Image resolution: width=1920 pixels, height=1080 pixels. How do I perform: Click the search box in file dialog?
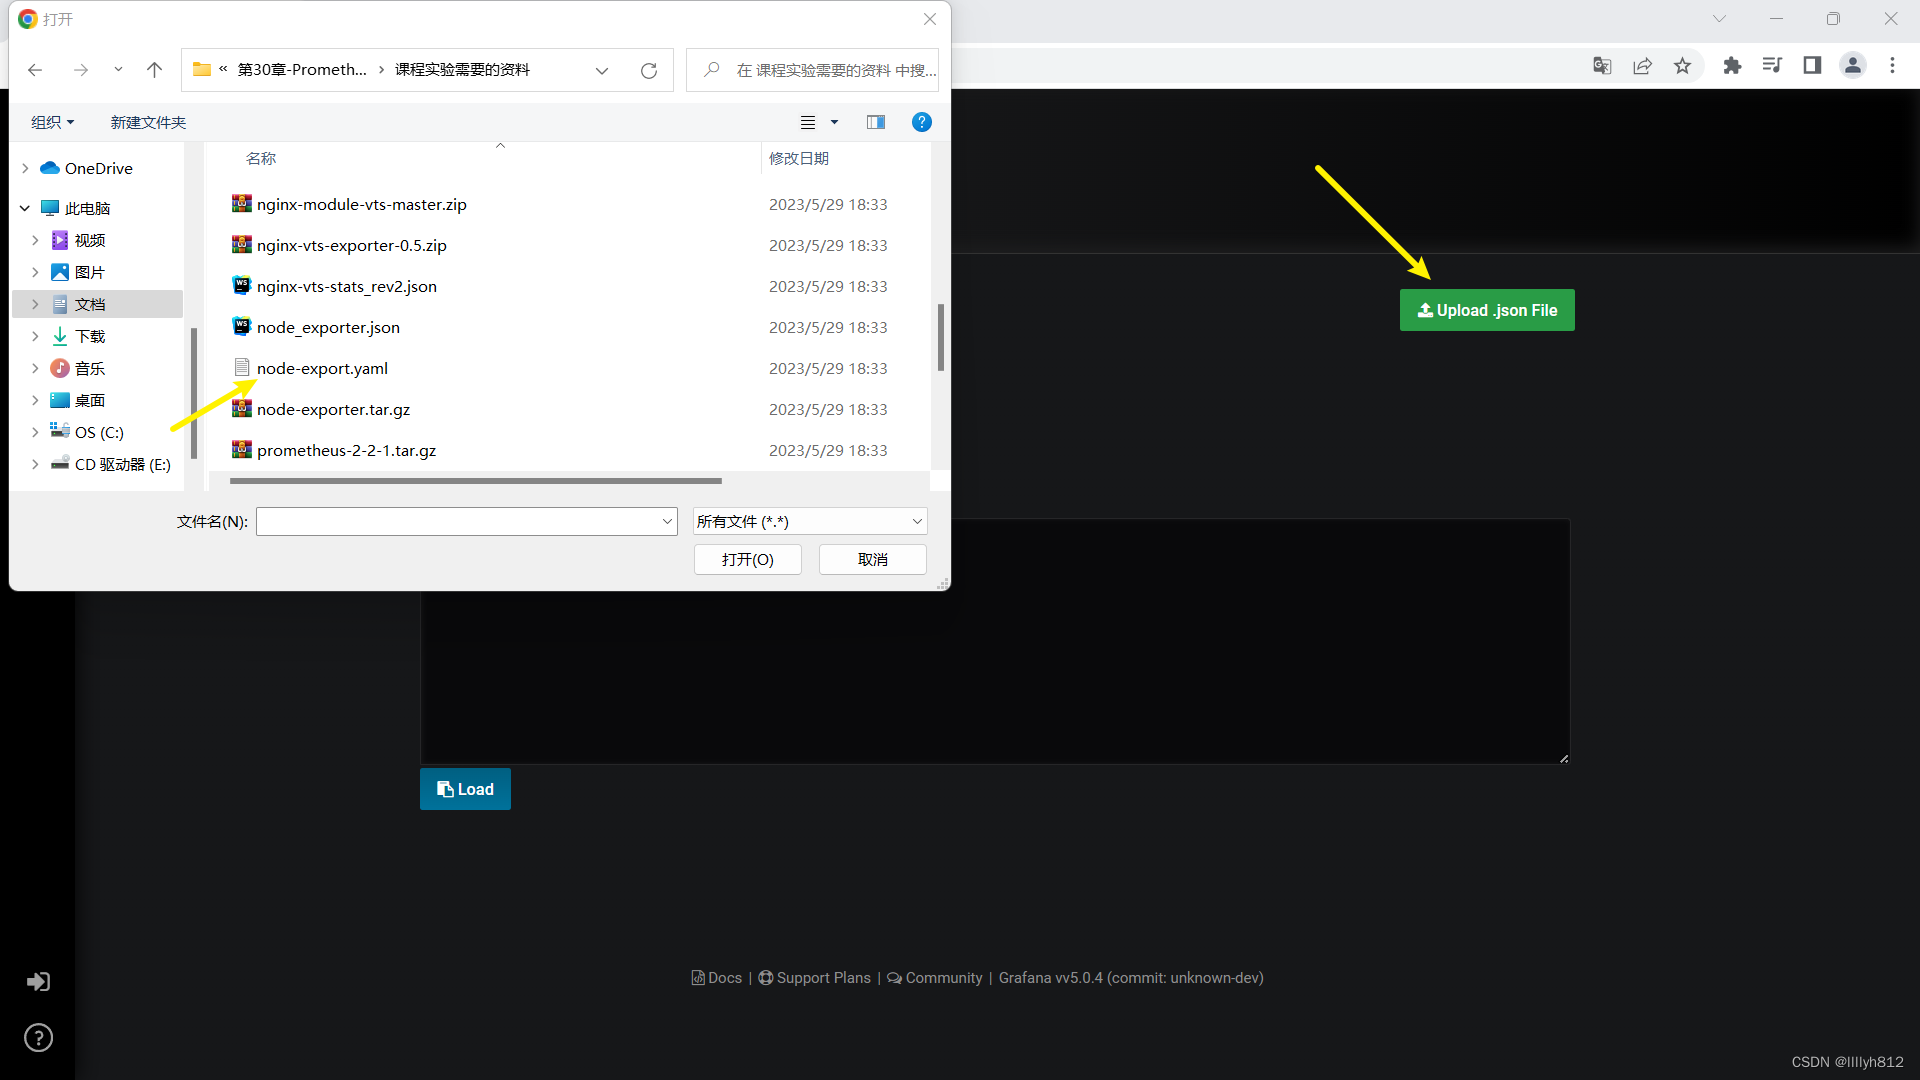click(x=812, y=70)
